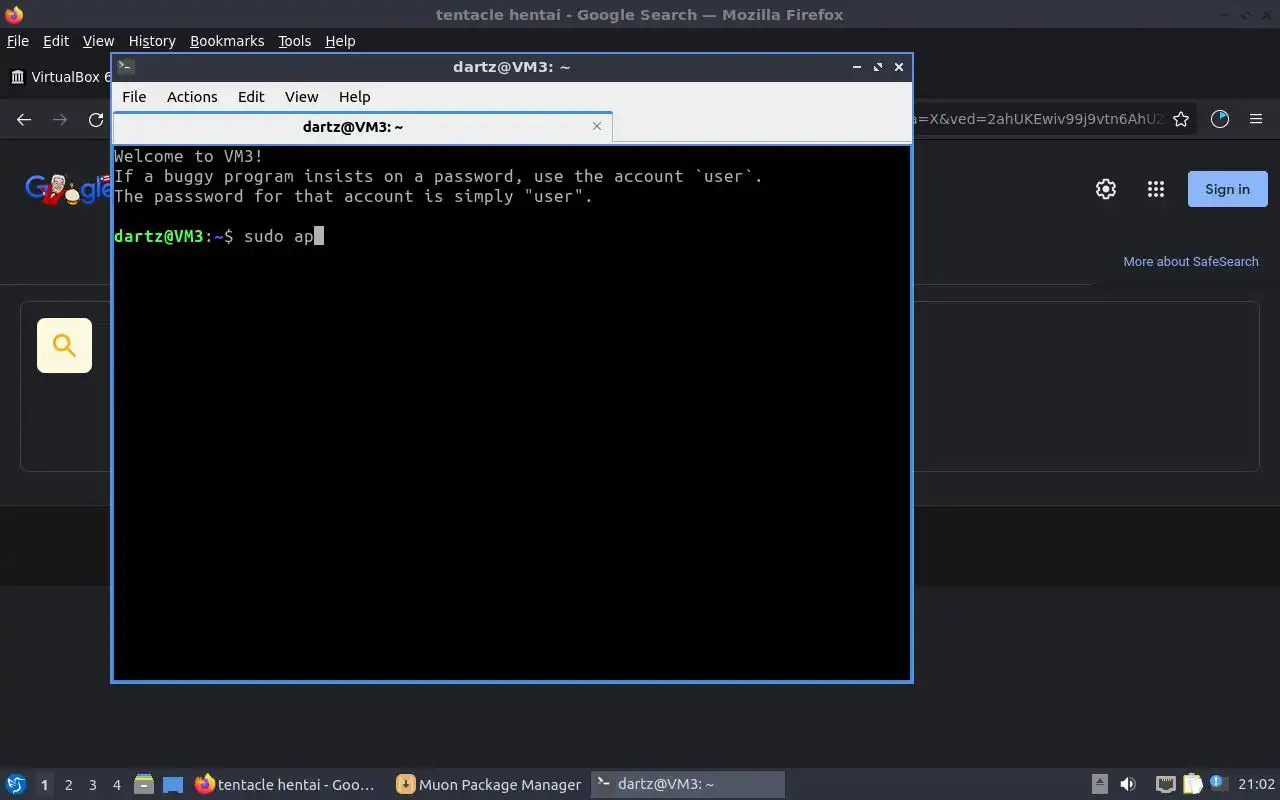
Task: Switch to virtual desktop 2
Action: pos(68,785)
